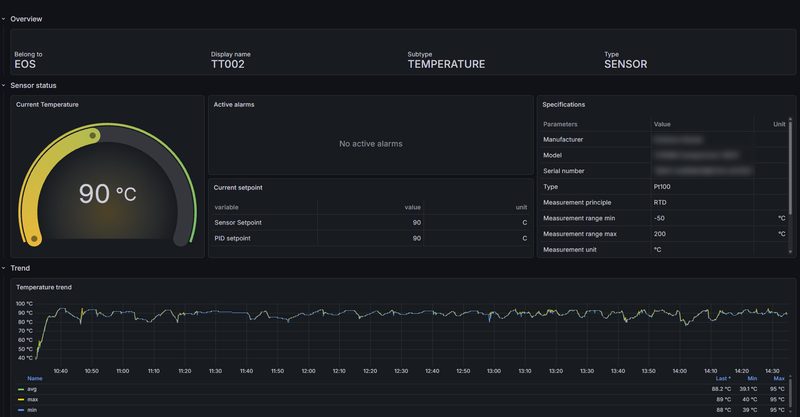Click the gauge start marker at bottom left
The image size is (800, 417).
pyautogui.click(x=34, y=238)
